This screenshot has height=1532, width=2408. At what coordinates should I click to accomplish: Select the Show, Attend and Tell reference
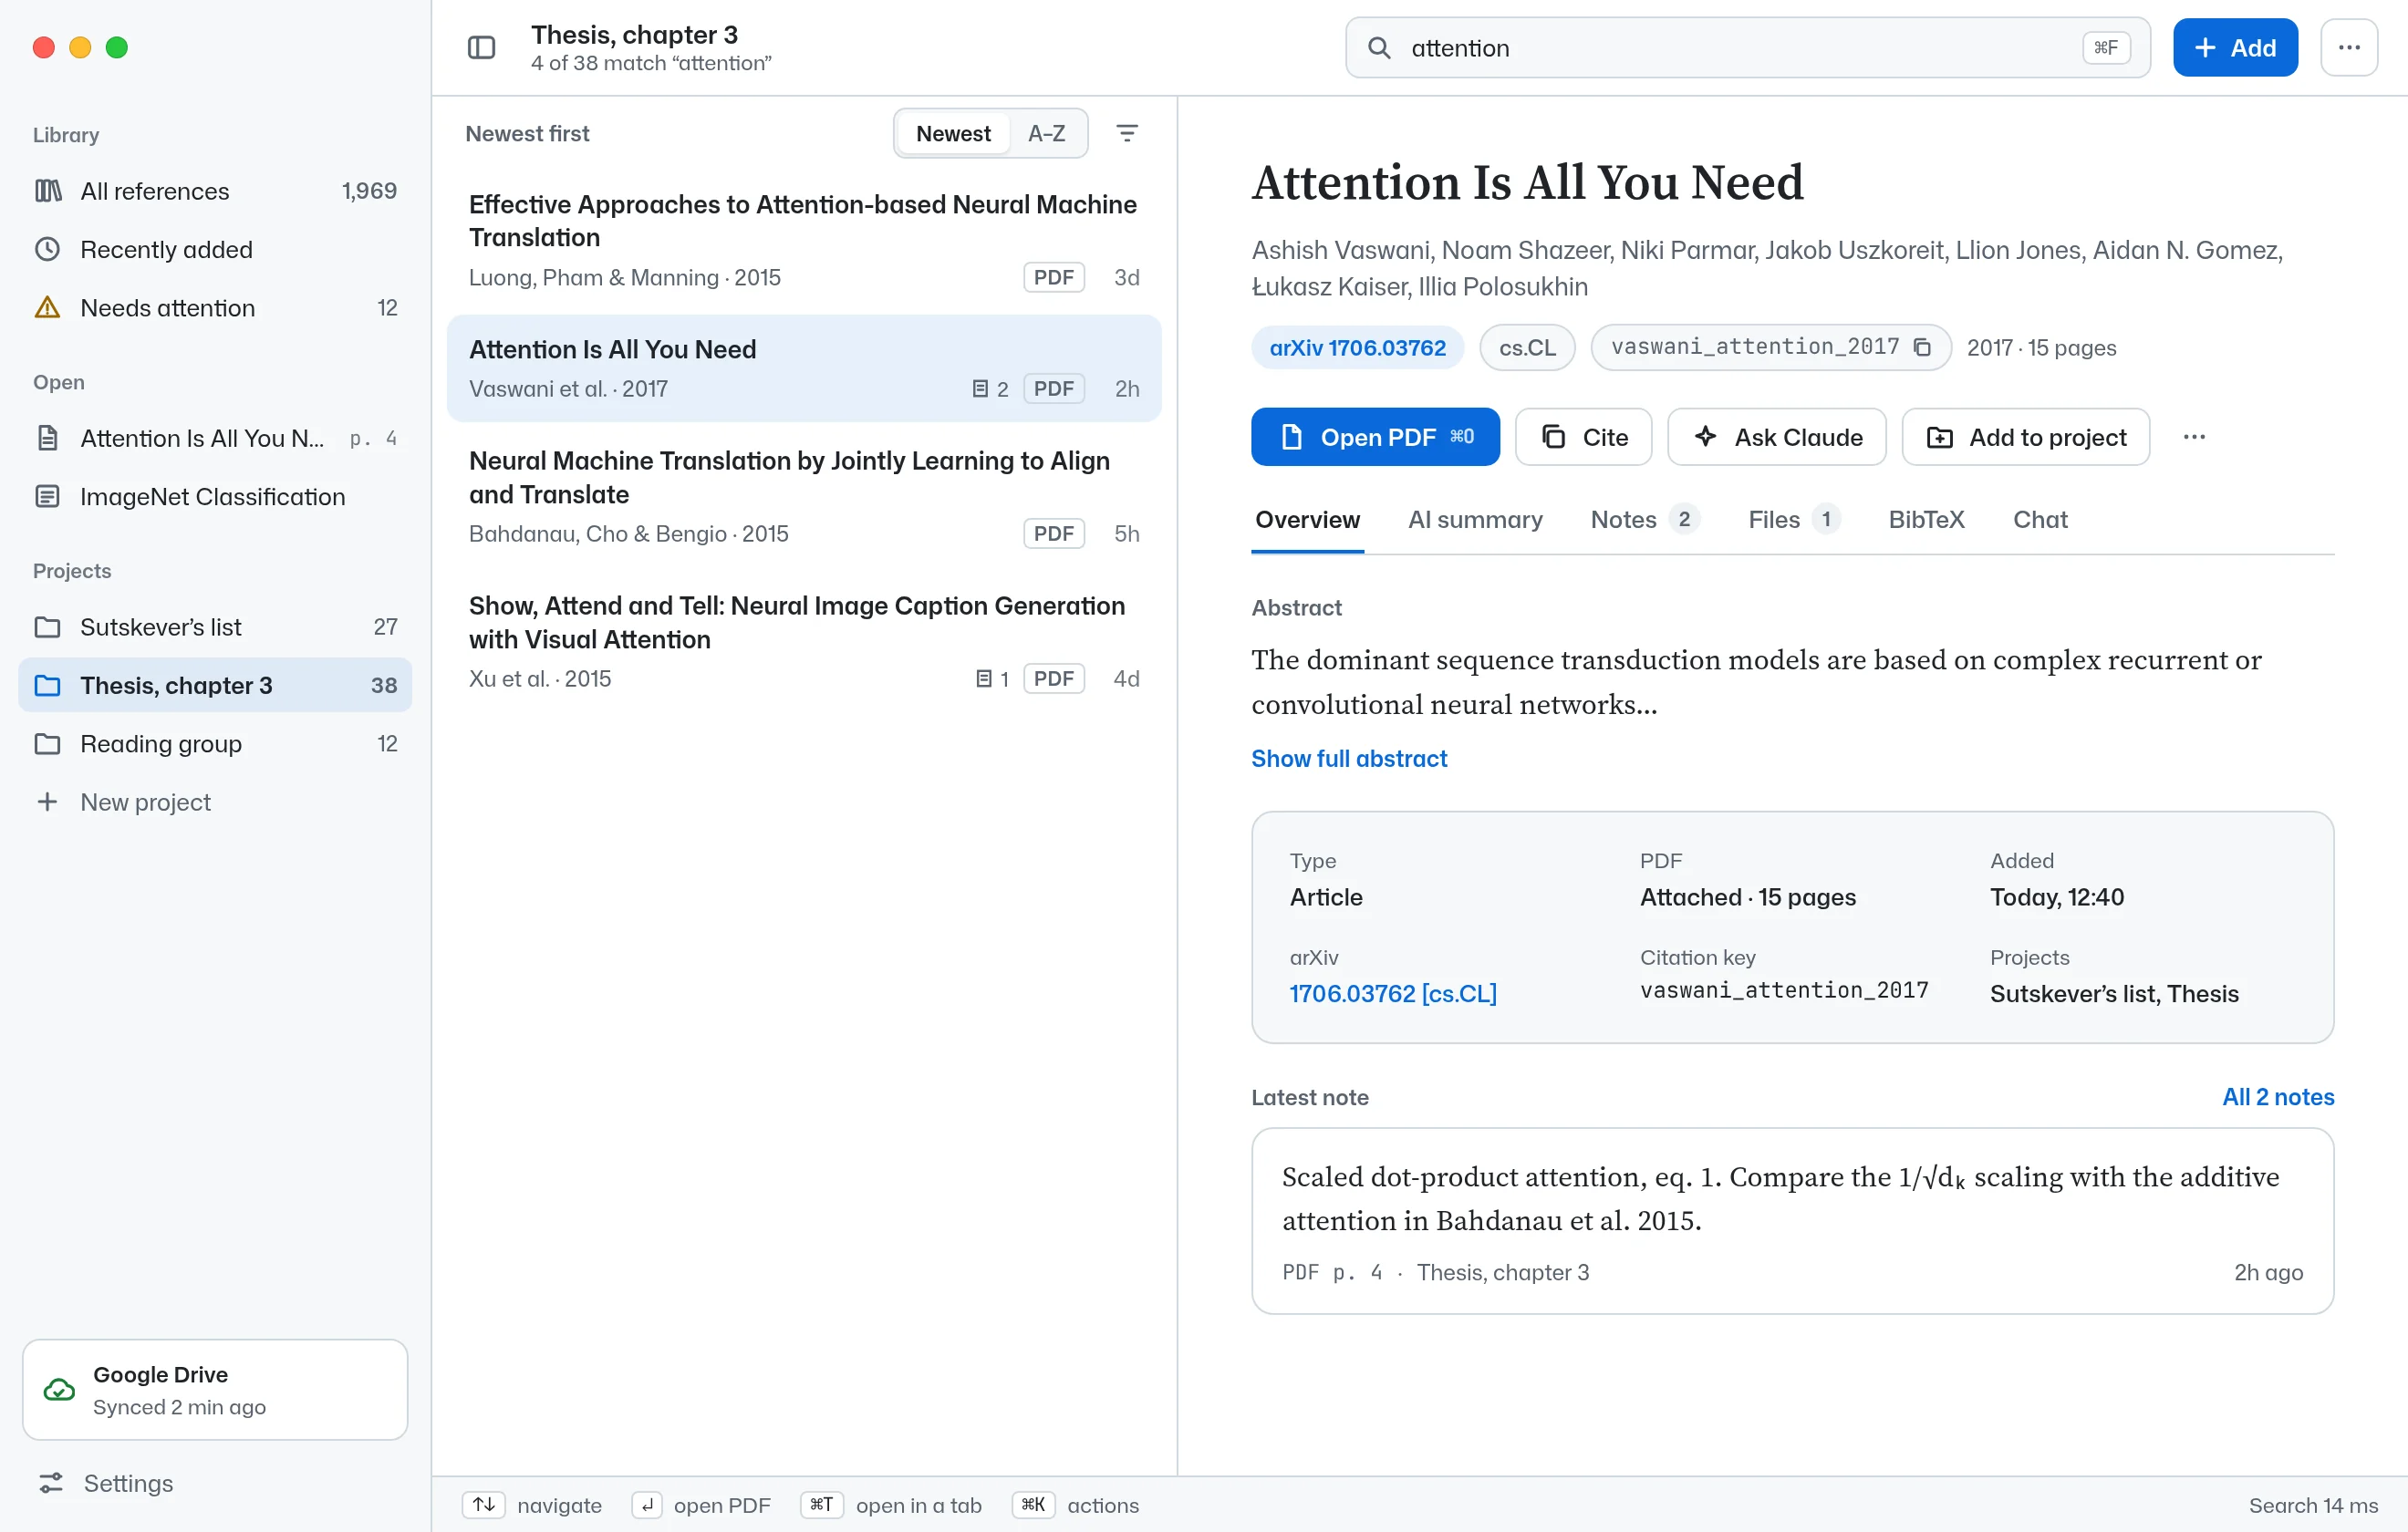point(804,641)
